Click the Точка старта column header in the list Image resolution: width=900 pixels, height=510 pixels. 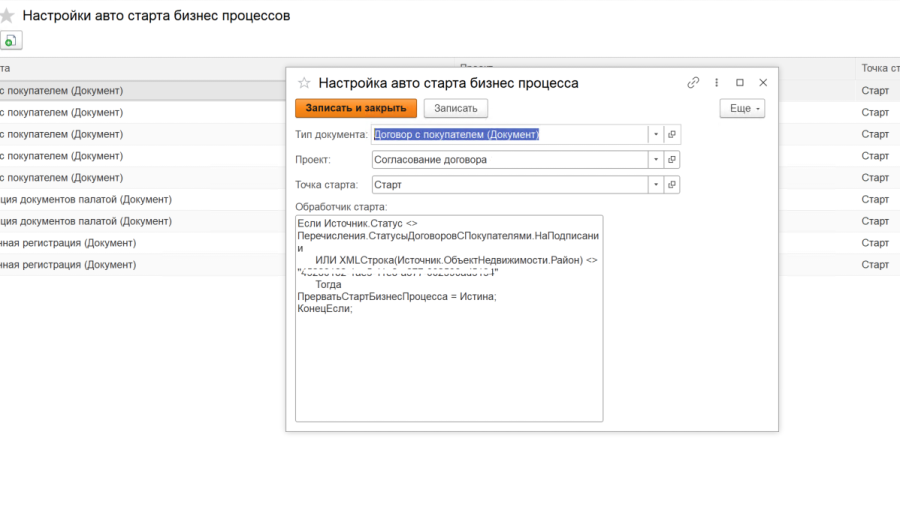(878, 68)
